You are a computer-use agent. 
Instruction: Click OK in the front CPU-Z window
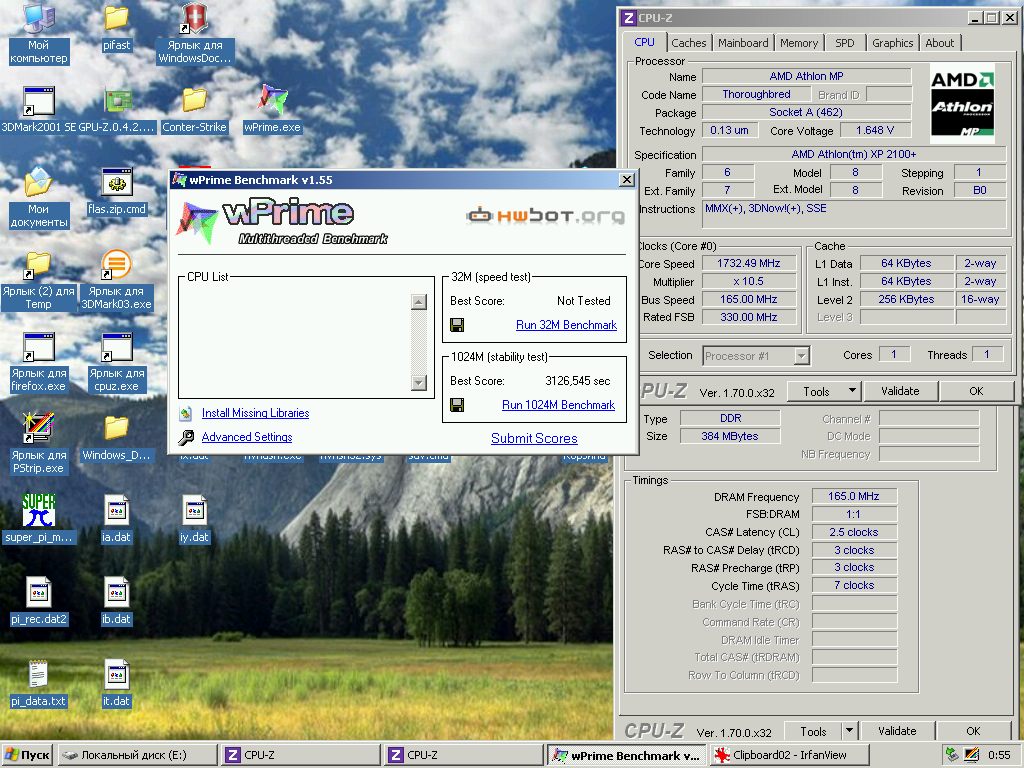point(976,391)
